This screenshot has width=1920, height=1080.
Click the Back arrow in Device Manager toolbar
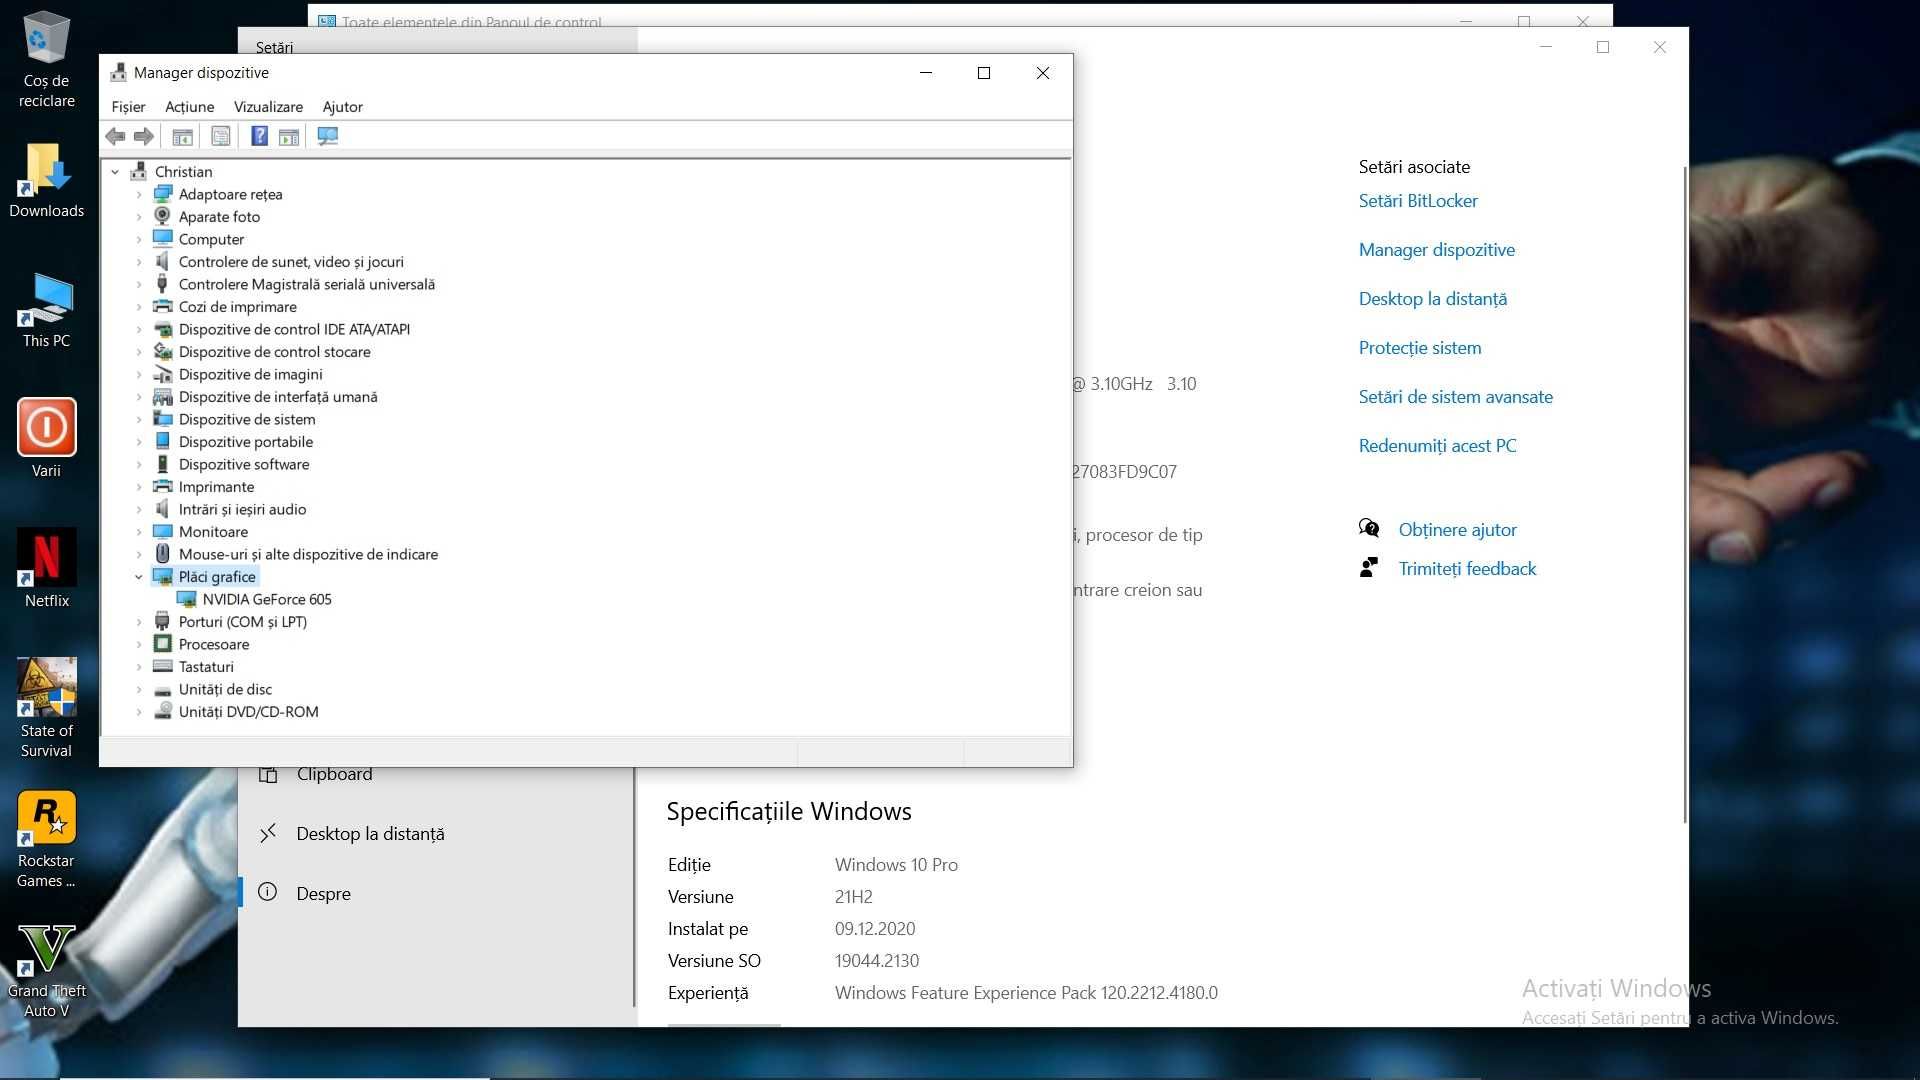coord(115,136)
